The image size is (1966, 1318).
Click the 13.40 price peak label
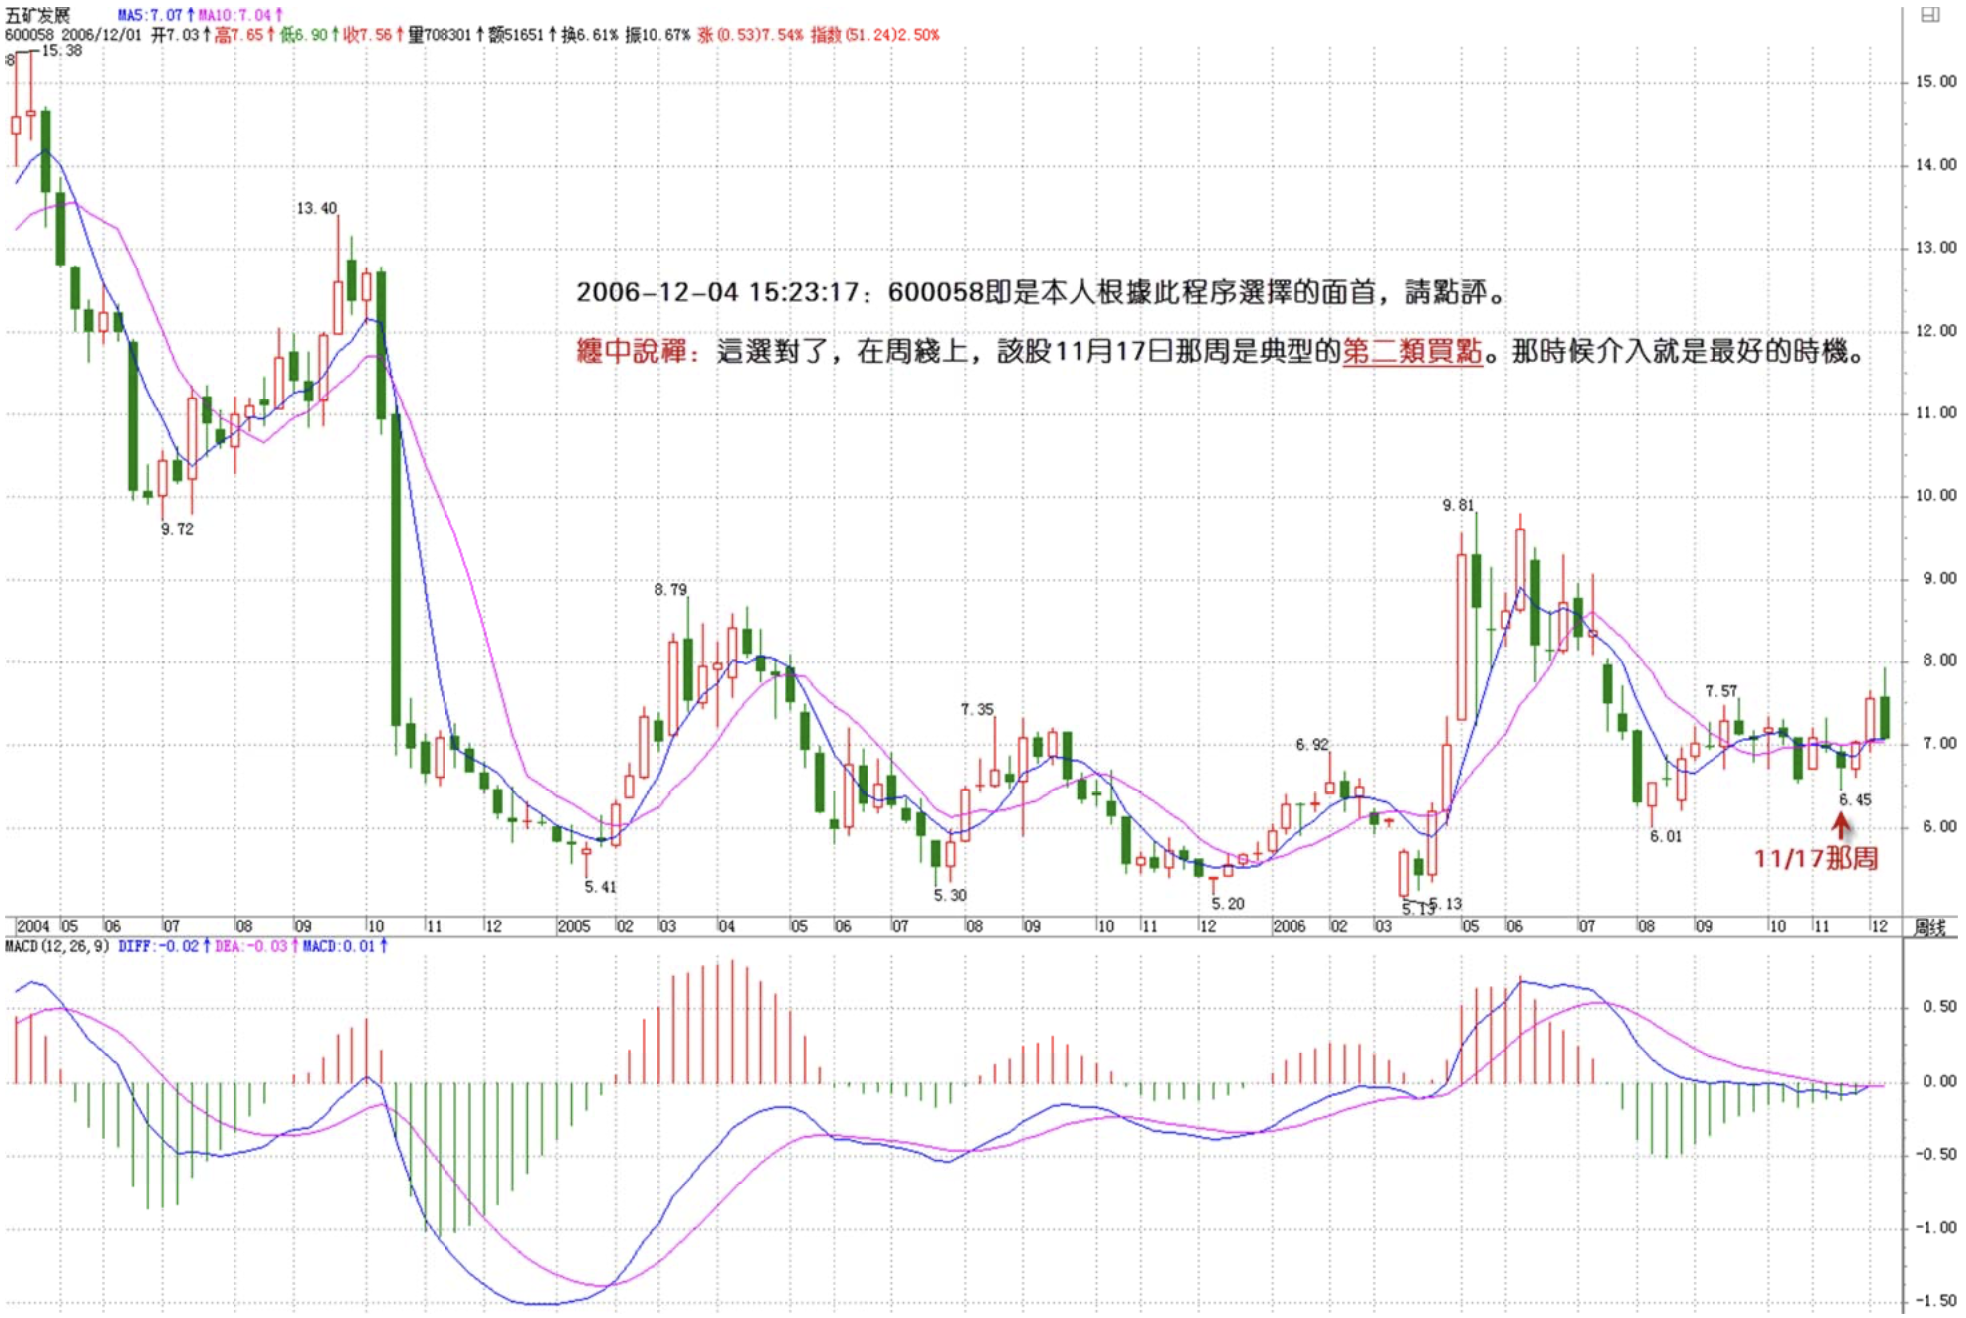tap(316, 208)
